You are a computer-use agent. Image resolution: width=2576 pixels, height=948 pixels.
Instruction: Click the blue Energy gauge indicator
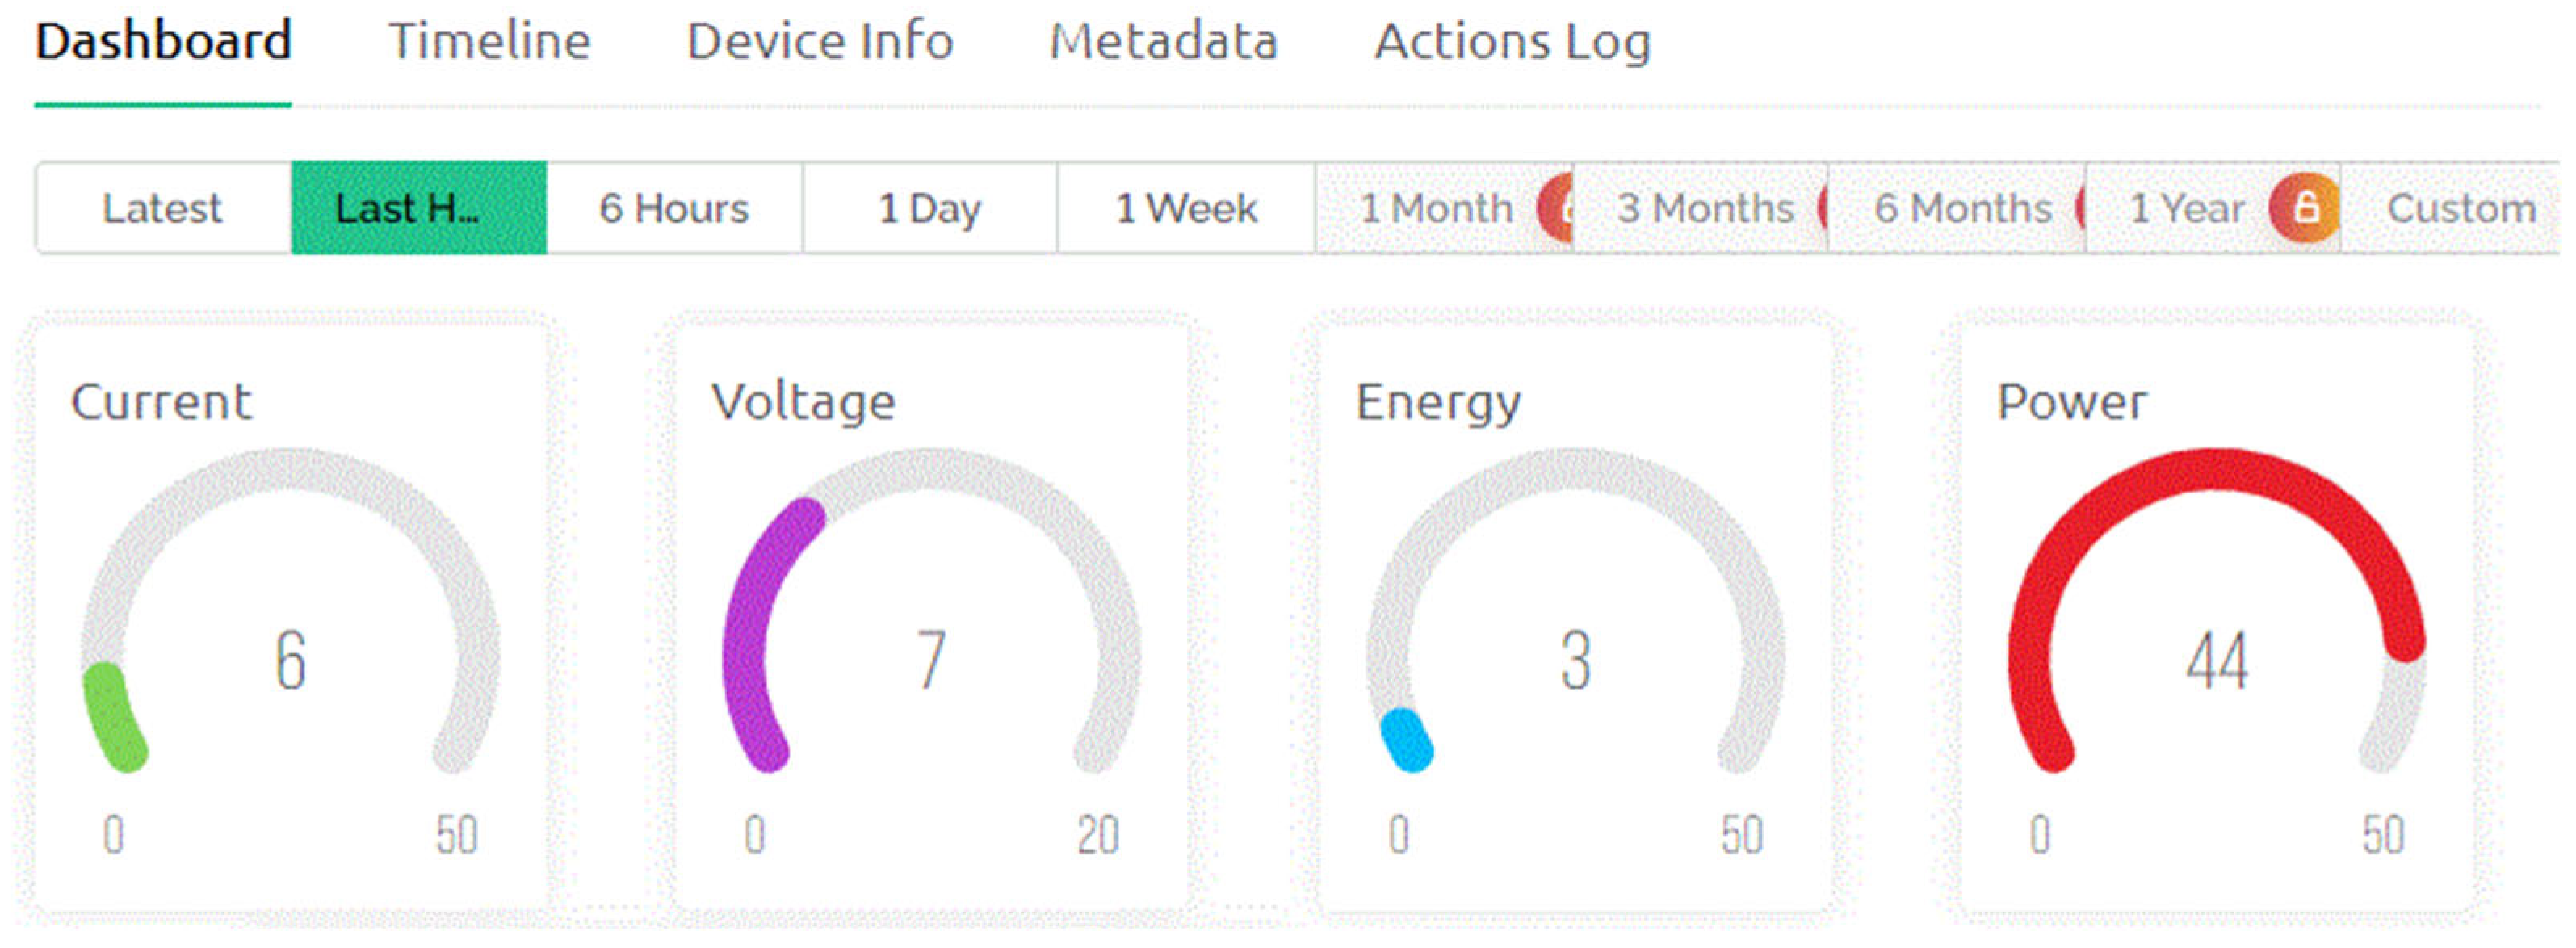1406,740
